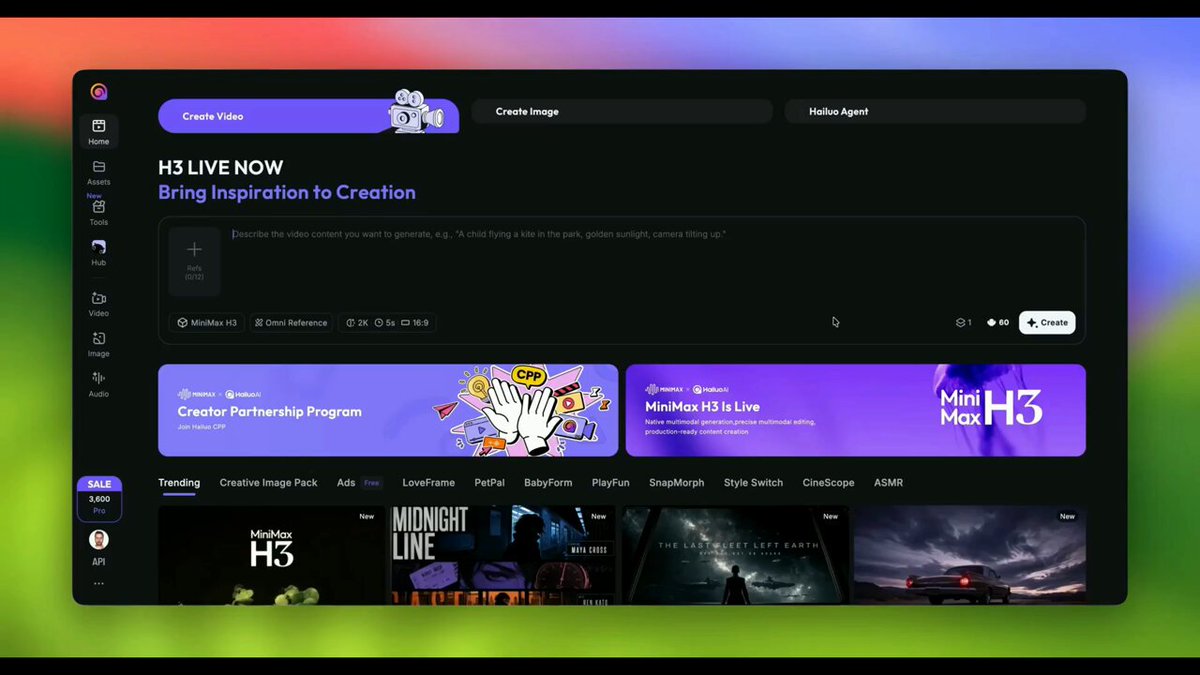The height and width of the screenshot is (675, 1200).
Task: Select the CineScope tab
Action: (828, 483)
